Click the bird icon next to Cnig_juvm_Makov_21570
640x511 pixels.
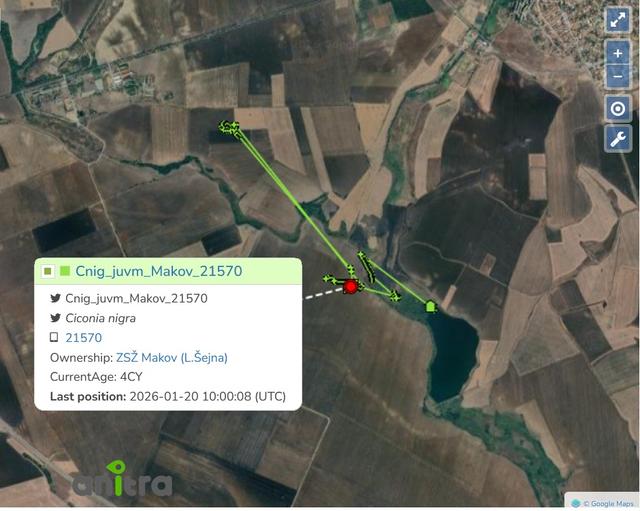[x=56, y=298]
